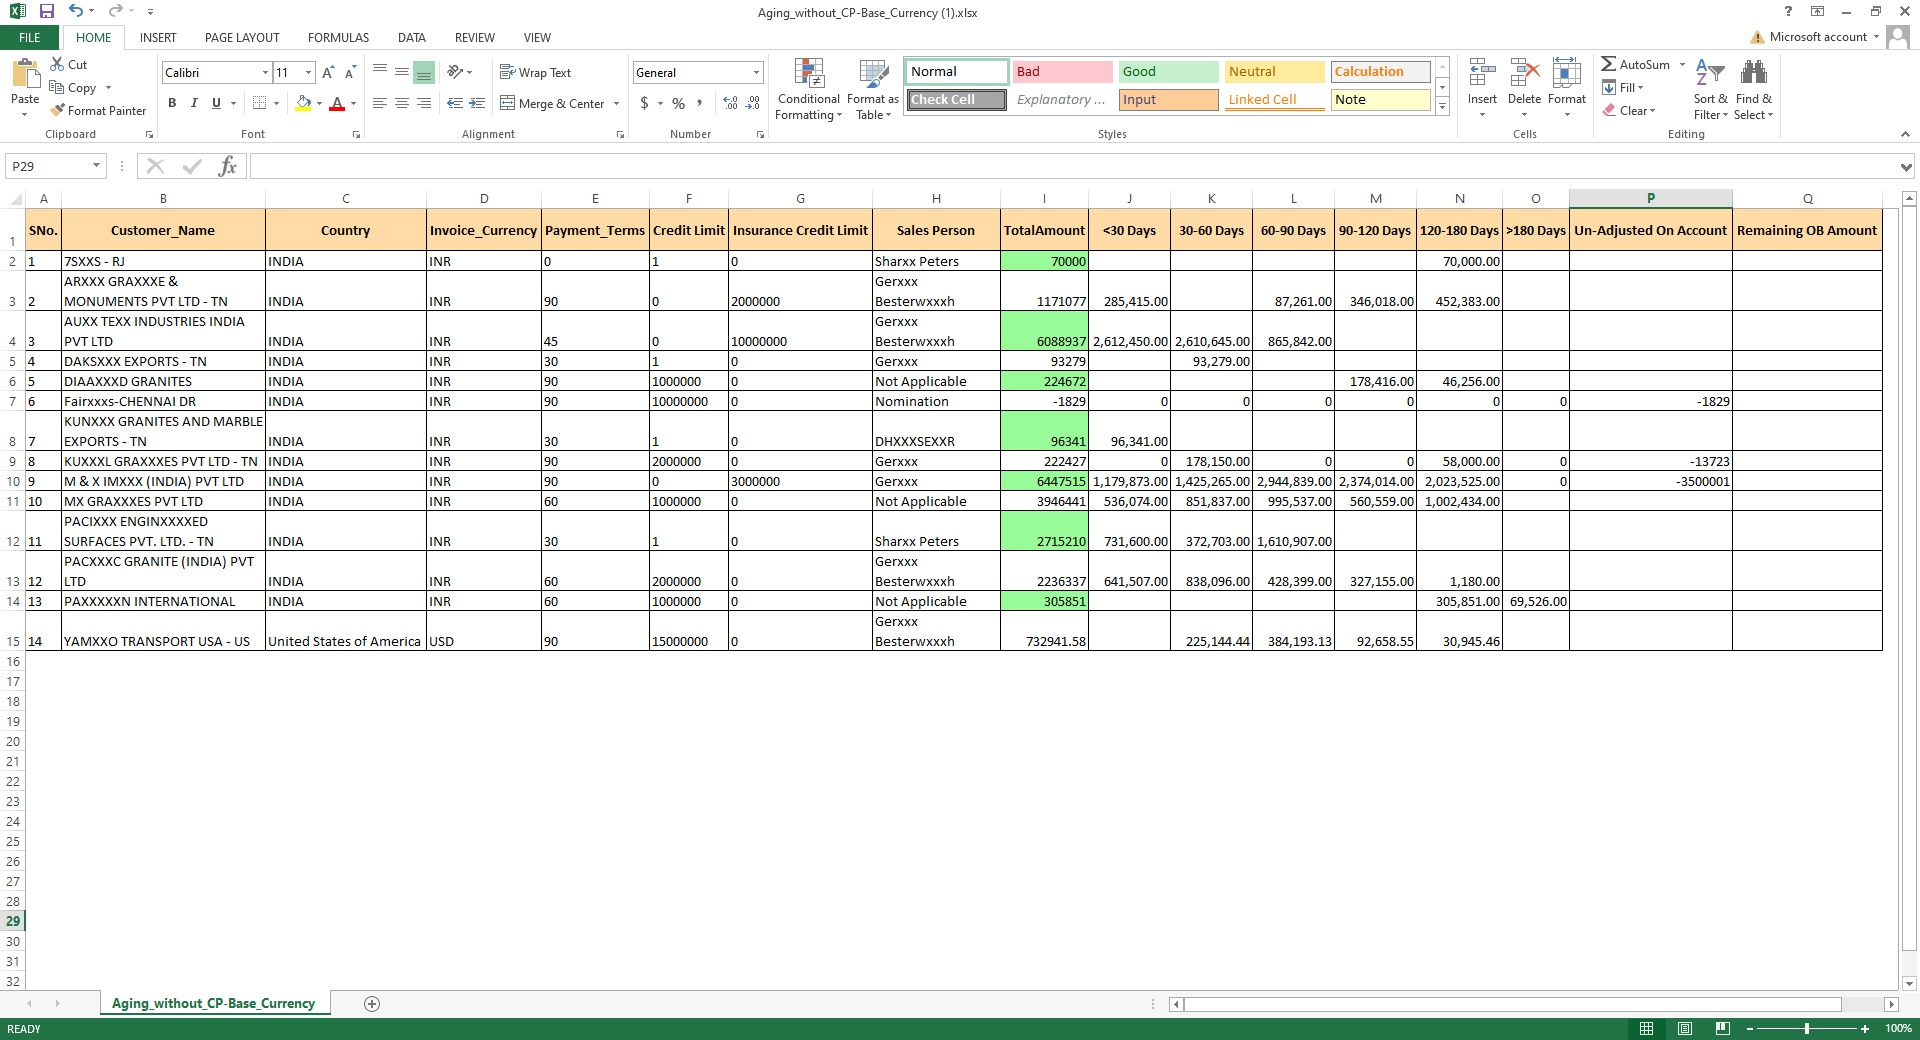Toggle Wrap Text for the cell
Image resolution: width=1920 pixels, height=1040 pixels.
535,73
